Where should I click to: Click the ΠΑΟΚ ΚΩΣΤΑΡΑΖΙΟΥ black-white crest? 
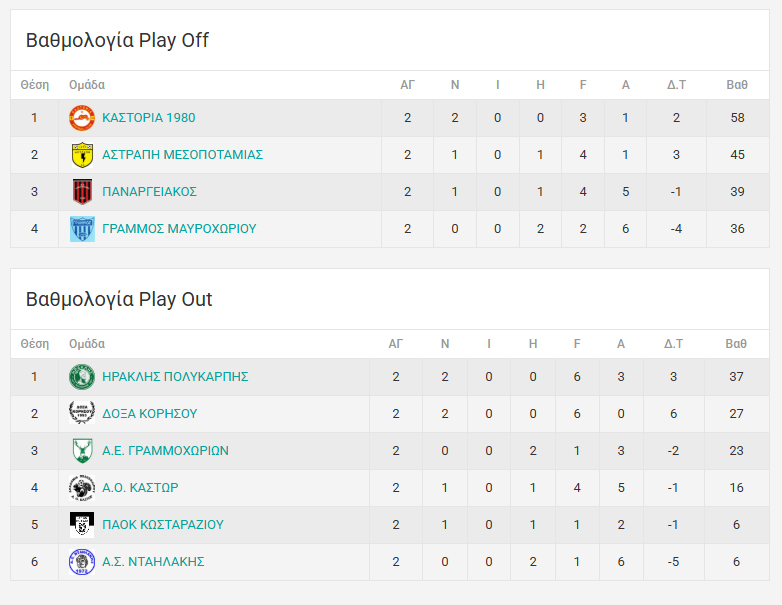point(82,525)
